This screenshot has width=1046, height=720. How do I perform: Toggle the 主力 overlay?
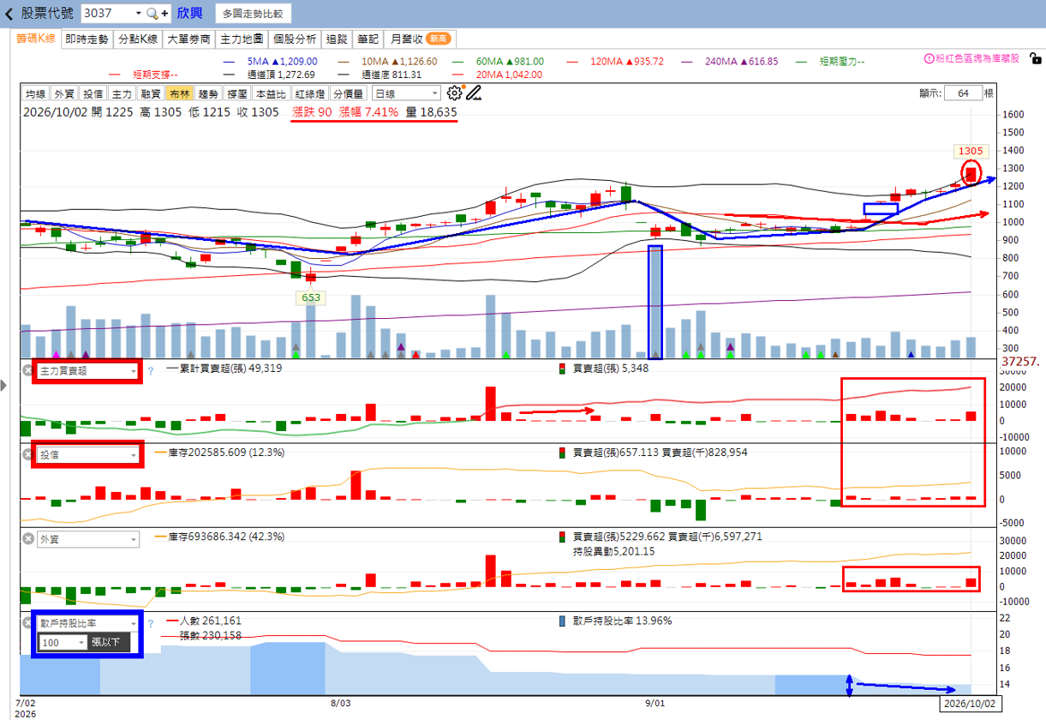pos(121,94)
